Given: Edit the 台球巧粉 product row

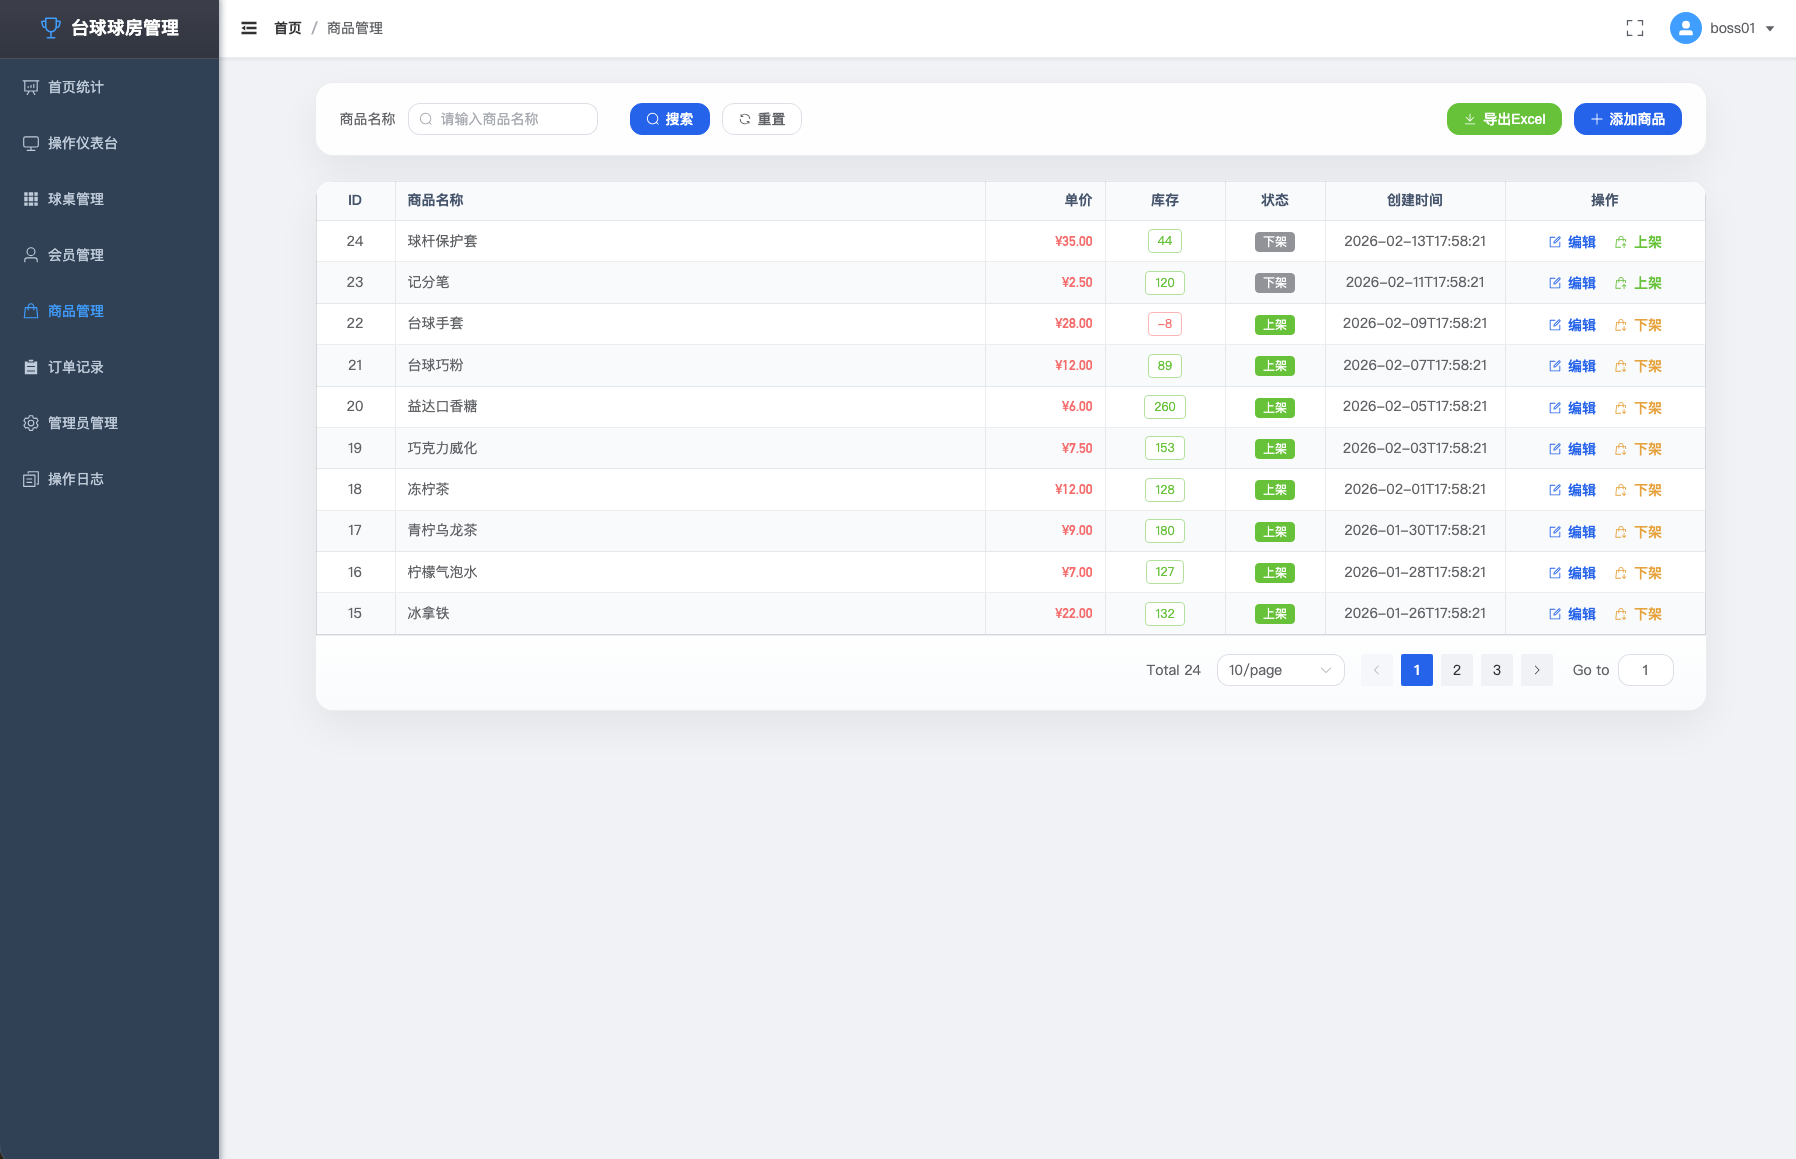Looking at the screenshot, I should 1572,366.
